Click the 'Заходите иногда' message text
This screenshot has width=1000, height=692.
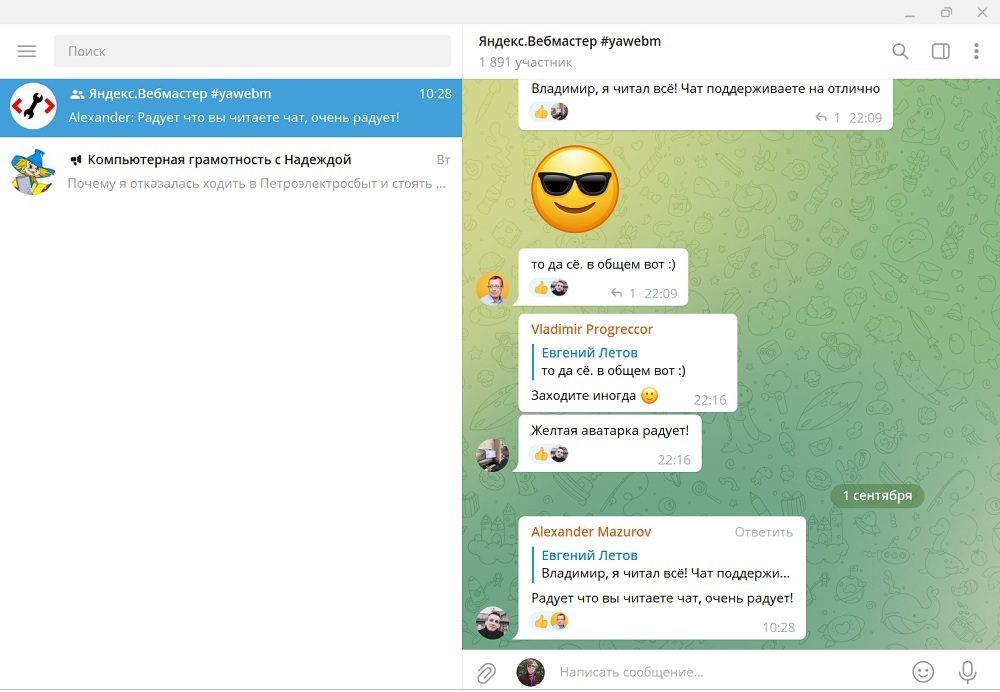click(x=583, y=395)
